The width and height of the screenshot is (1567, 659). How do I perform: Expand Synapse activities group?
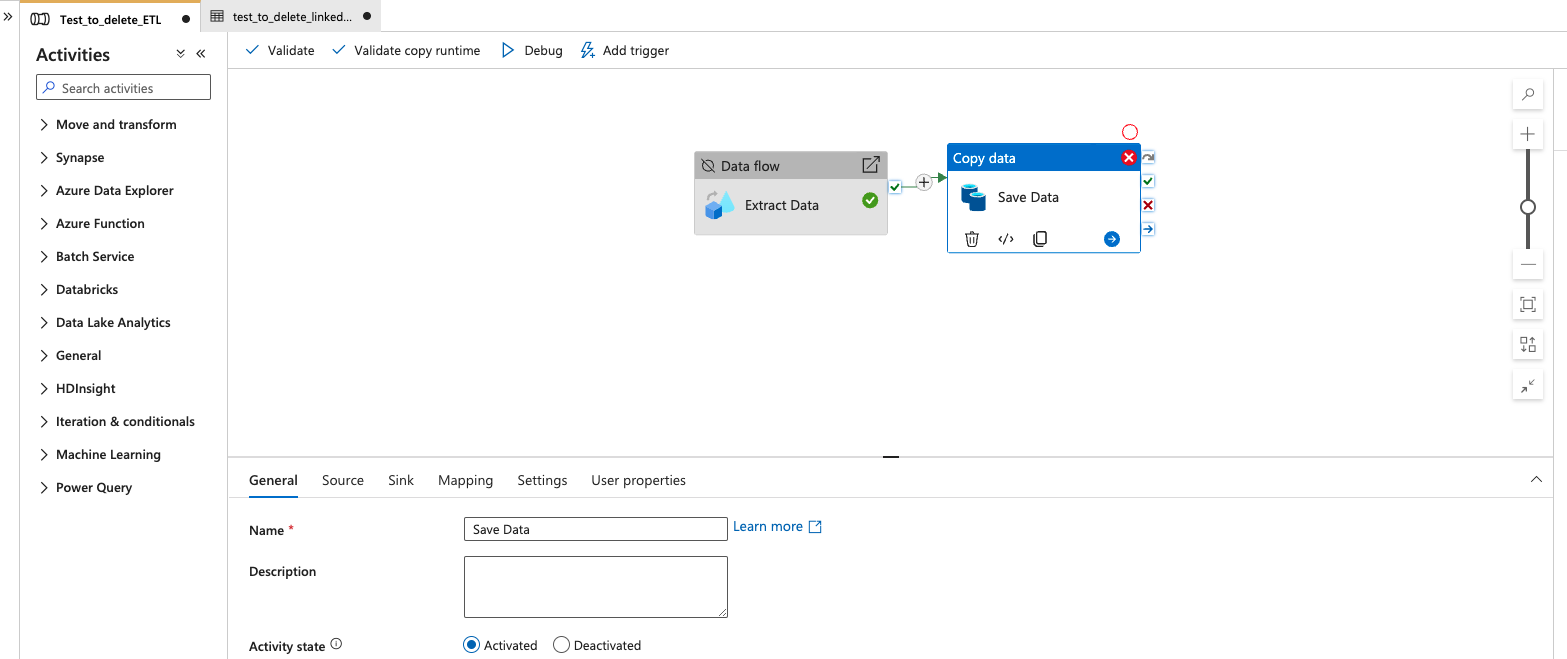[44, 158]
